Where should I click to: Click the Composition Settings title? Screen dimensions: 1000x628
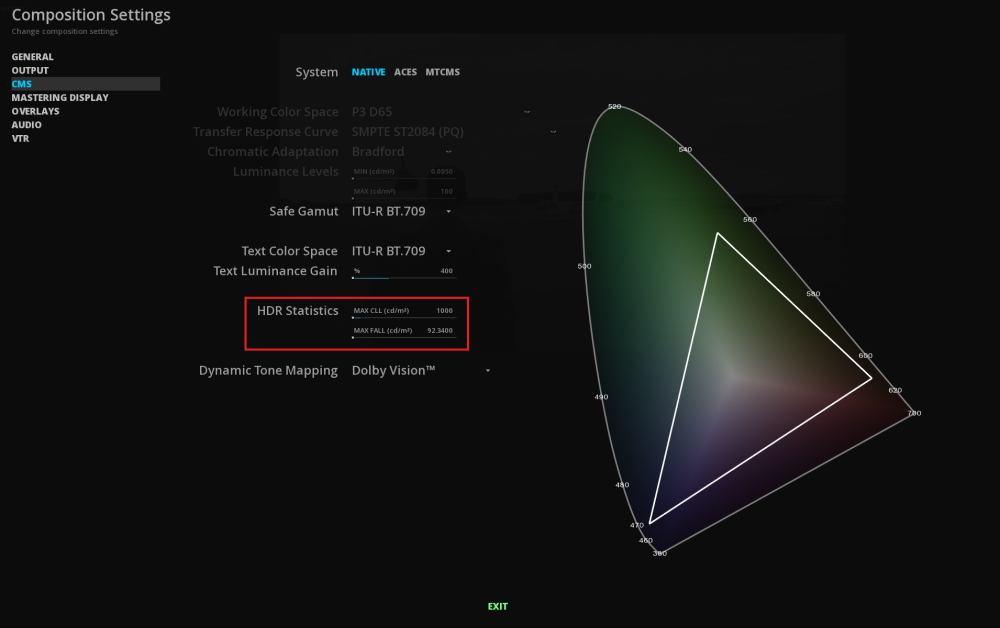[x=91, y=15]
